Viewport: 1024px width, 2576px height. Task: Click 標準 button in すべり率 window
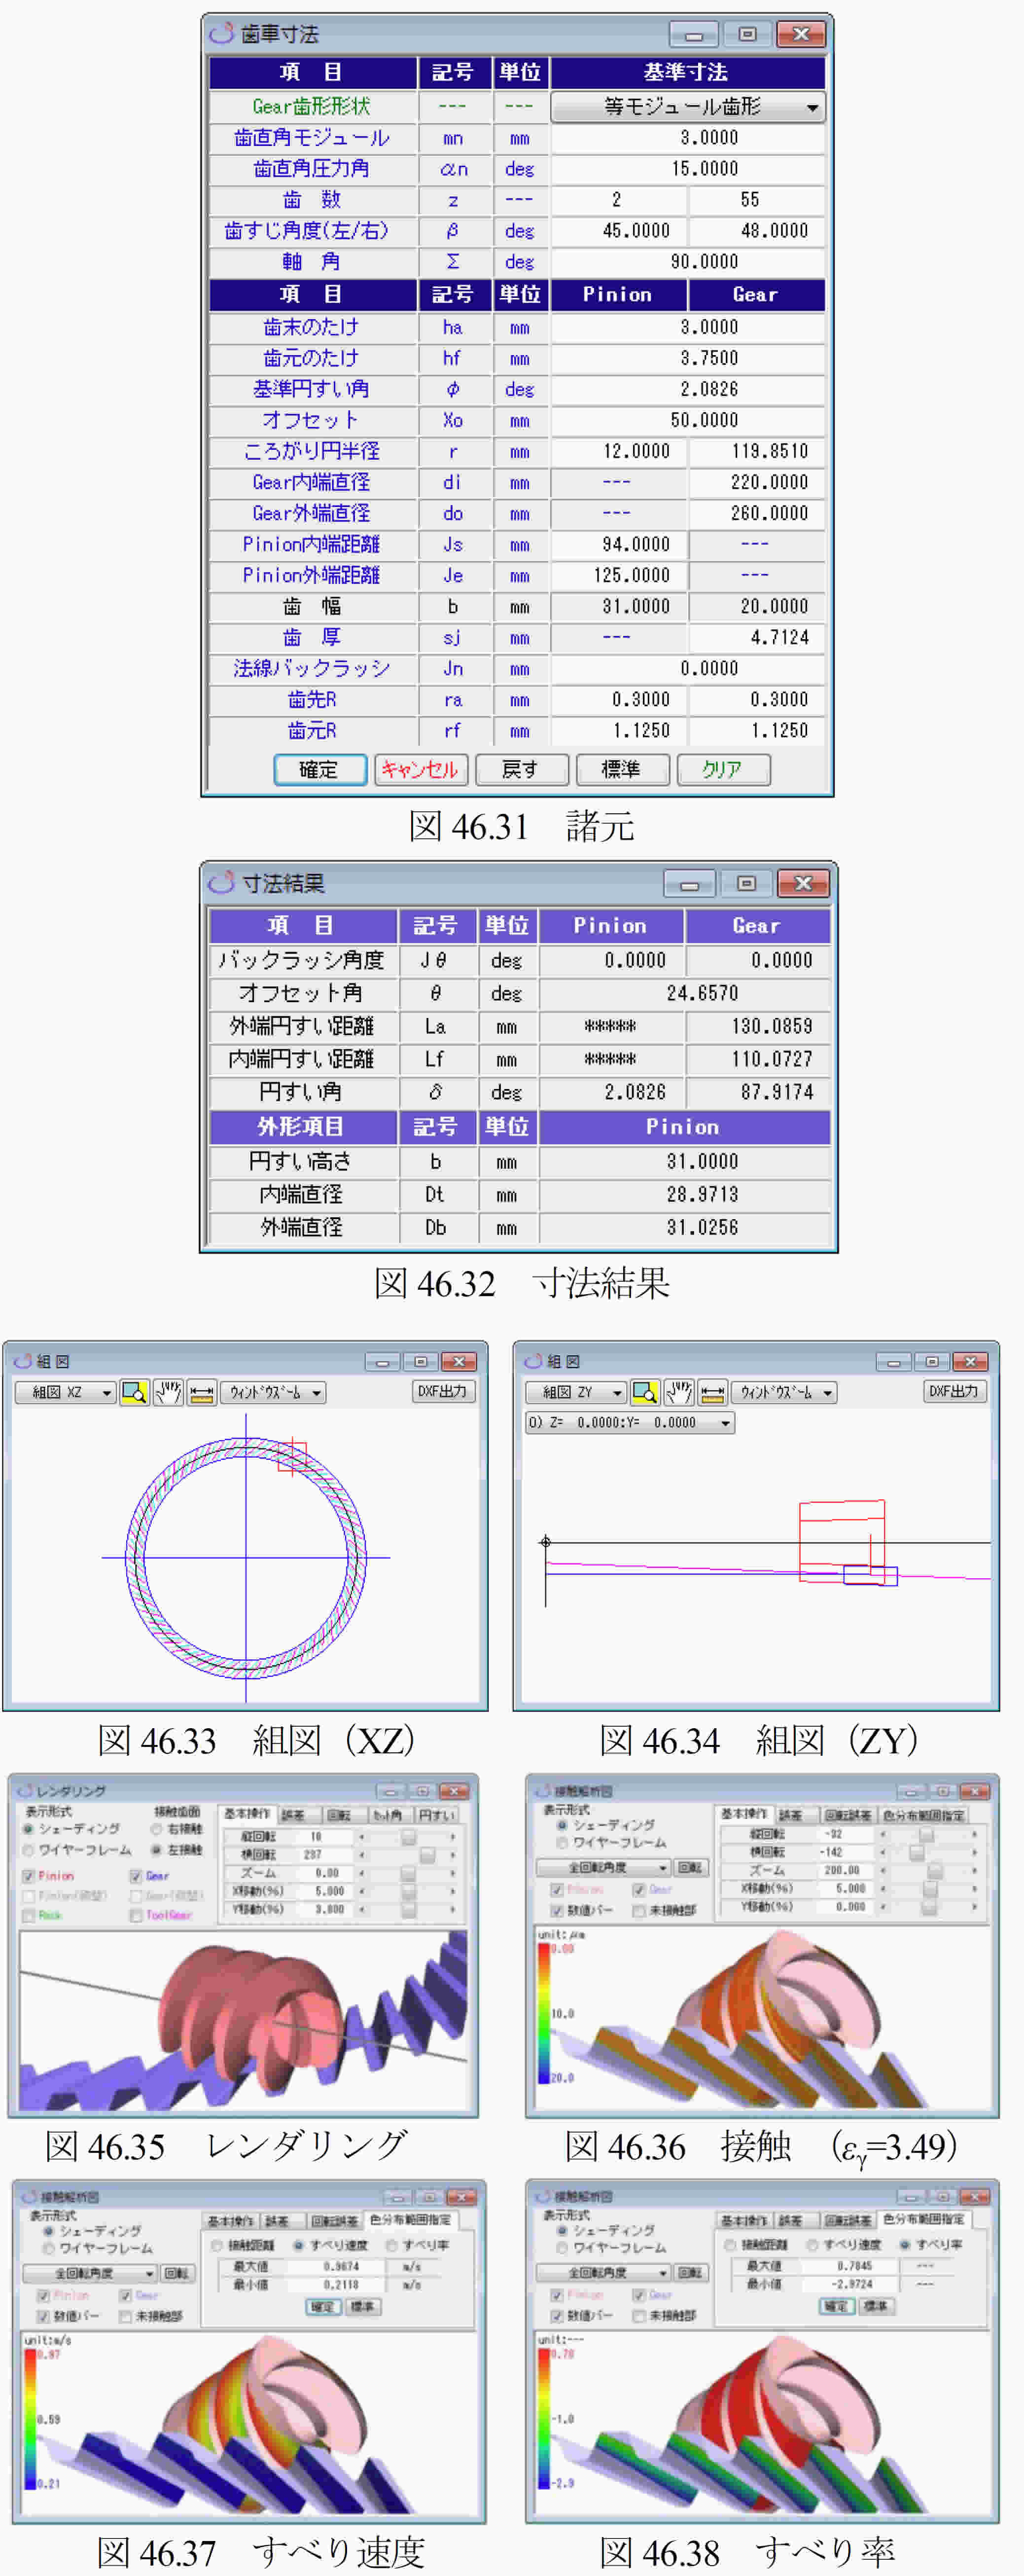(876, 2306)
